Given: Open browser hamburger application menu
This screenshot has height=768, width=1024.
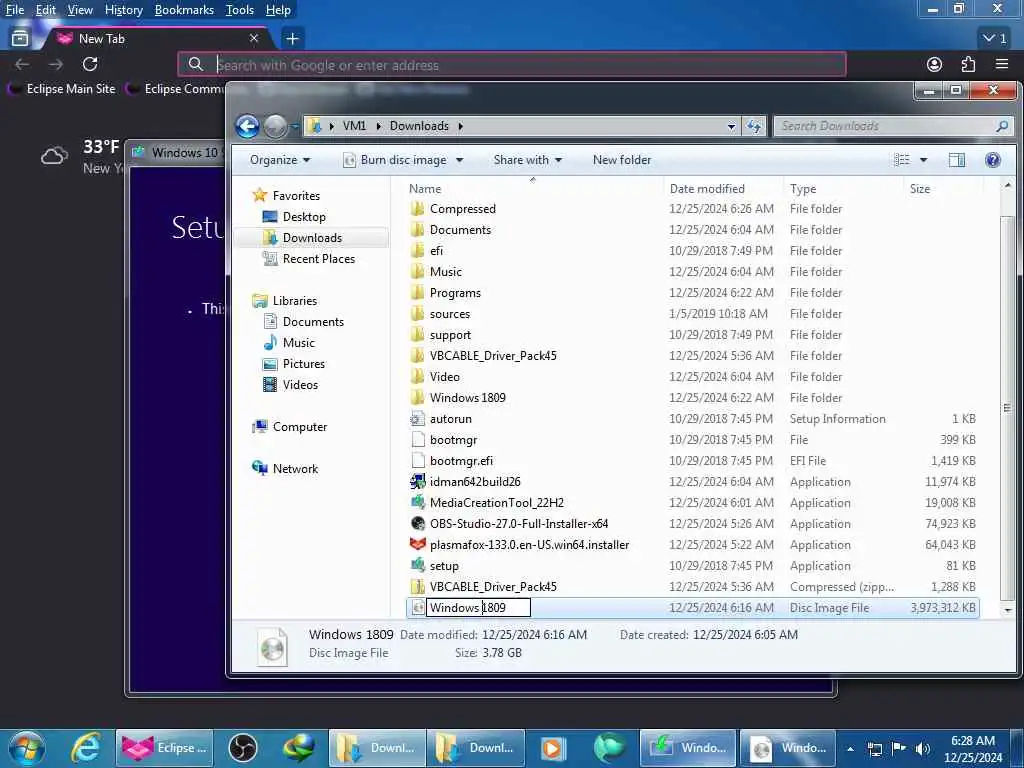Looking at the screenshot, I should 1002,64.
